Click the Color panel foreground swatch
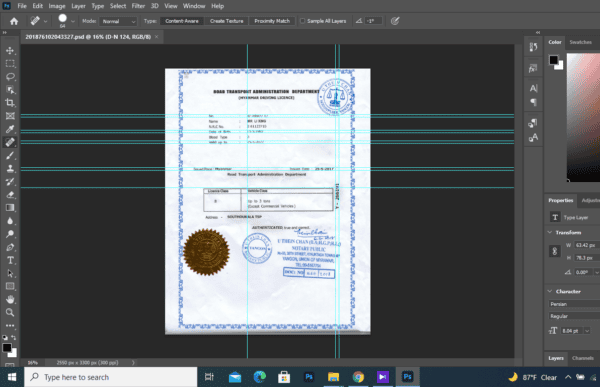Viewport: 600px width, 387px height. [553, 60]
